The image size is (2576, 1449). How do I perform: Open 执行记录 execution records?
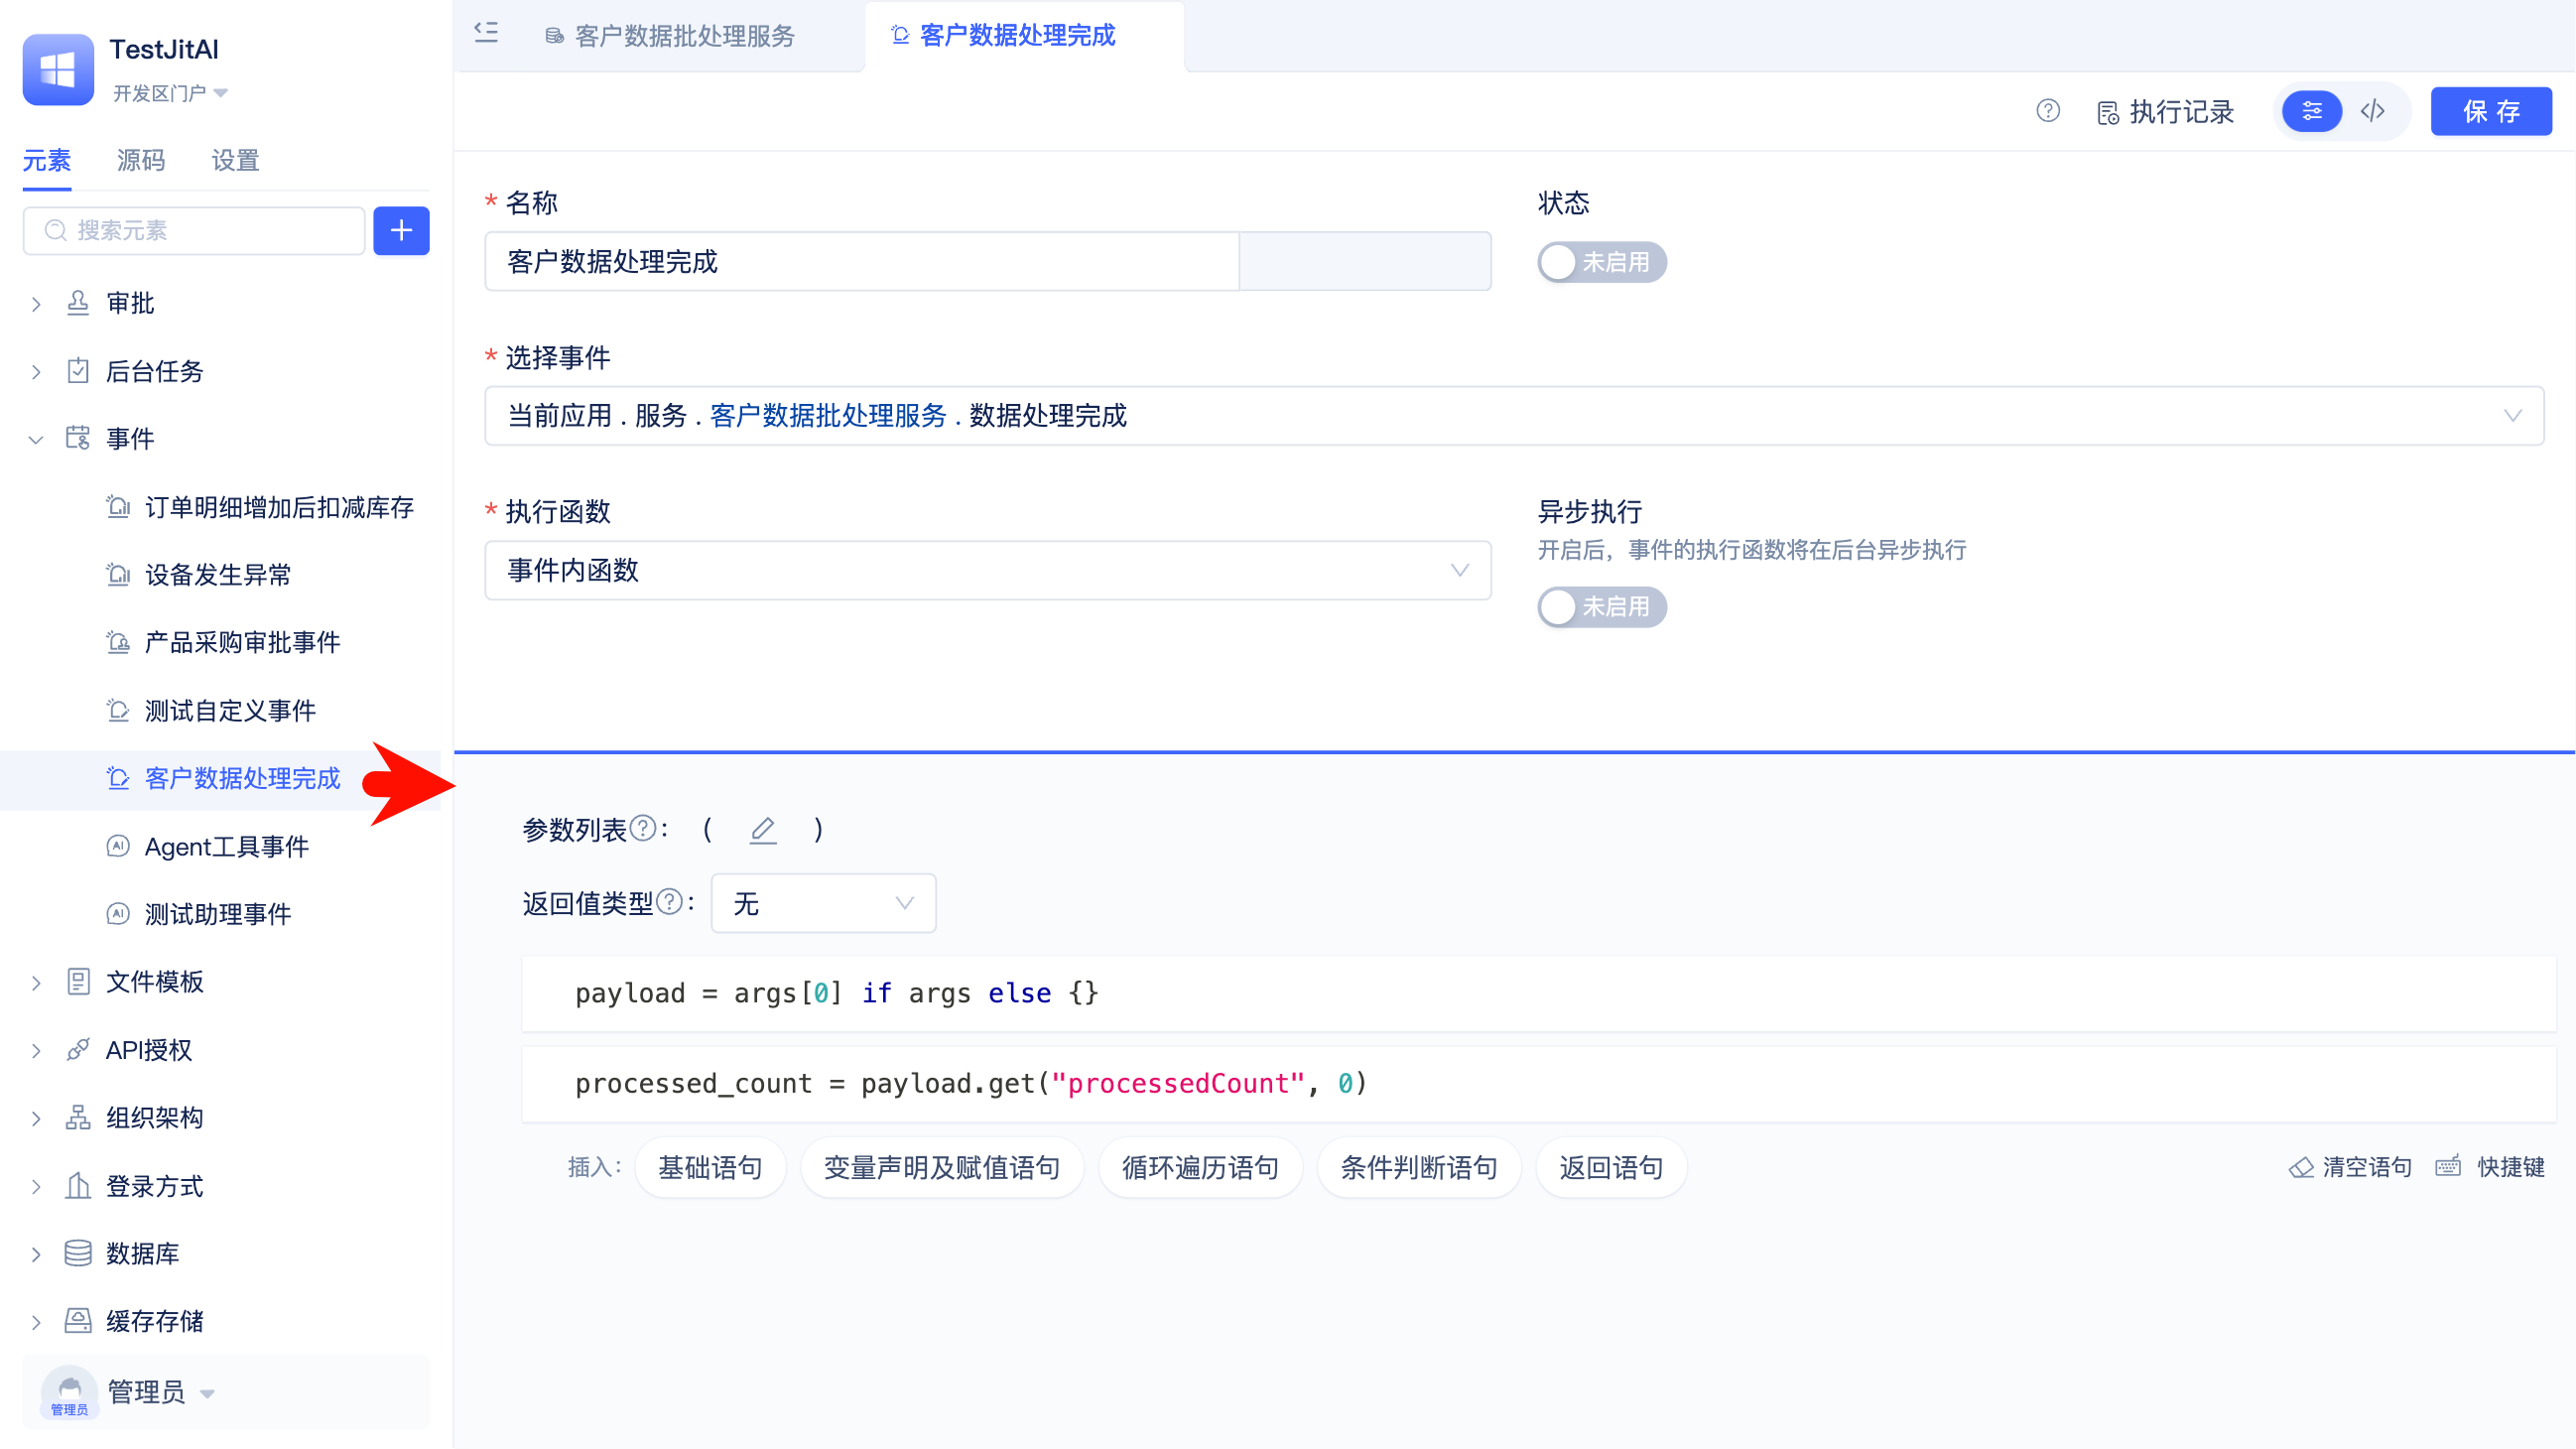pyautogui.click(x=2165, y=112)
